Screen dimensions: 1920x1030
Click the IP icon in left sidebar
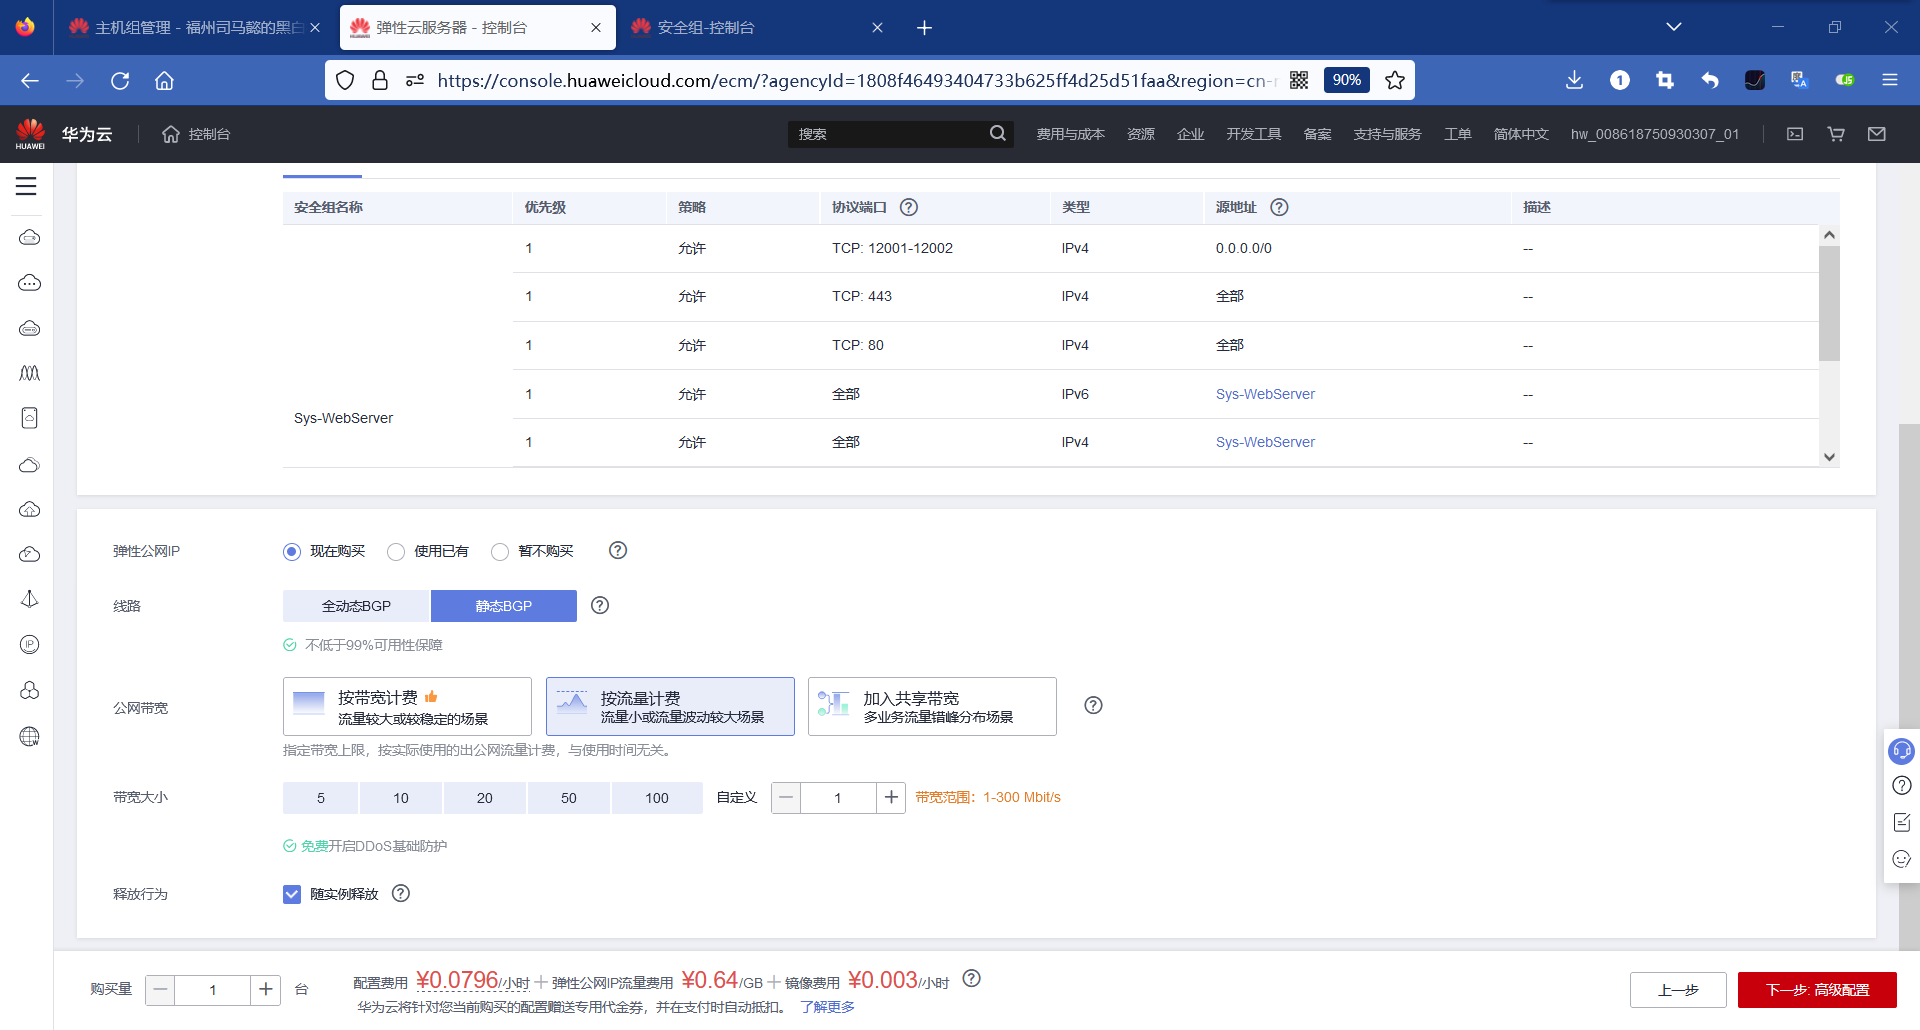pyautogui.click(x=30, y=644)
